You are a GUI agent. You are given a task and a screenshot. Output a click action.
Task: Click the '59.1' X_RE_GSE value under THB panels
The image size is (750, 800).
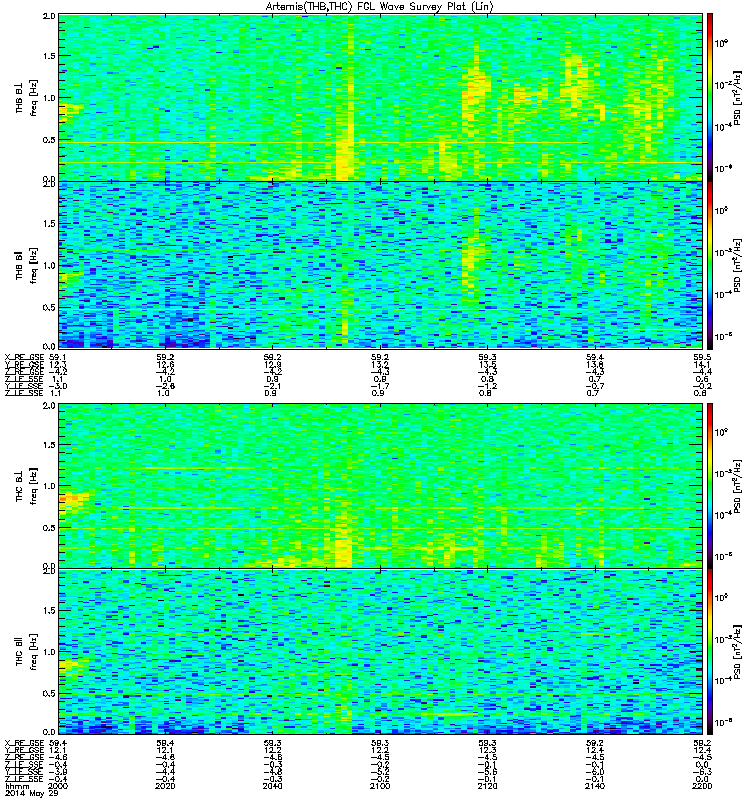point(58,357)
